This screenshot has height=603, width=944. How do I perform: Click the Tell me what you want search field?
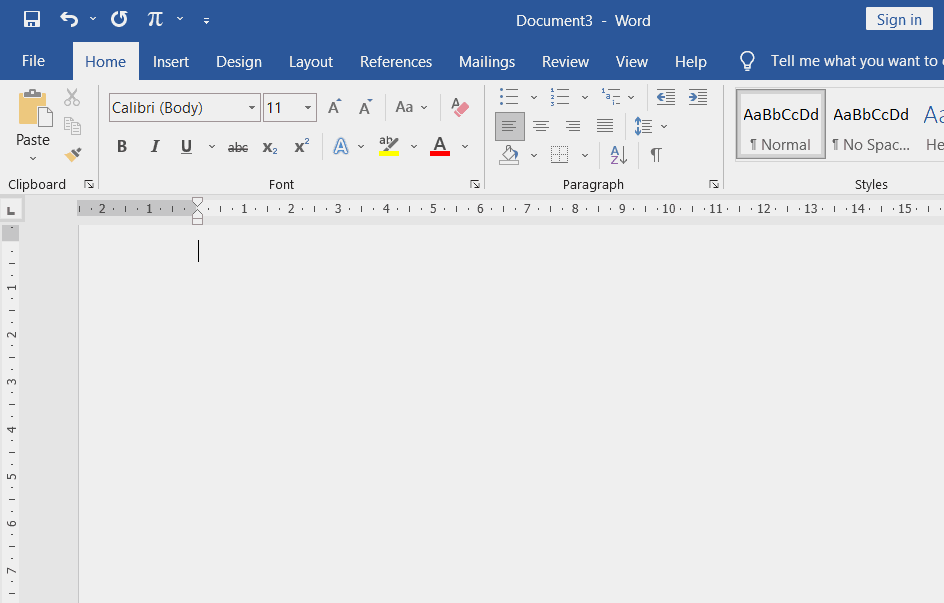pyautogui.click(x=853, y=61)
